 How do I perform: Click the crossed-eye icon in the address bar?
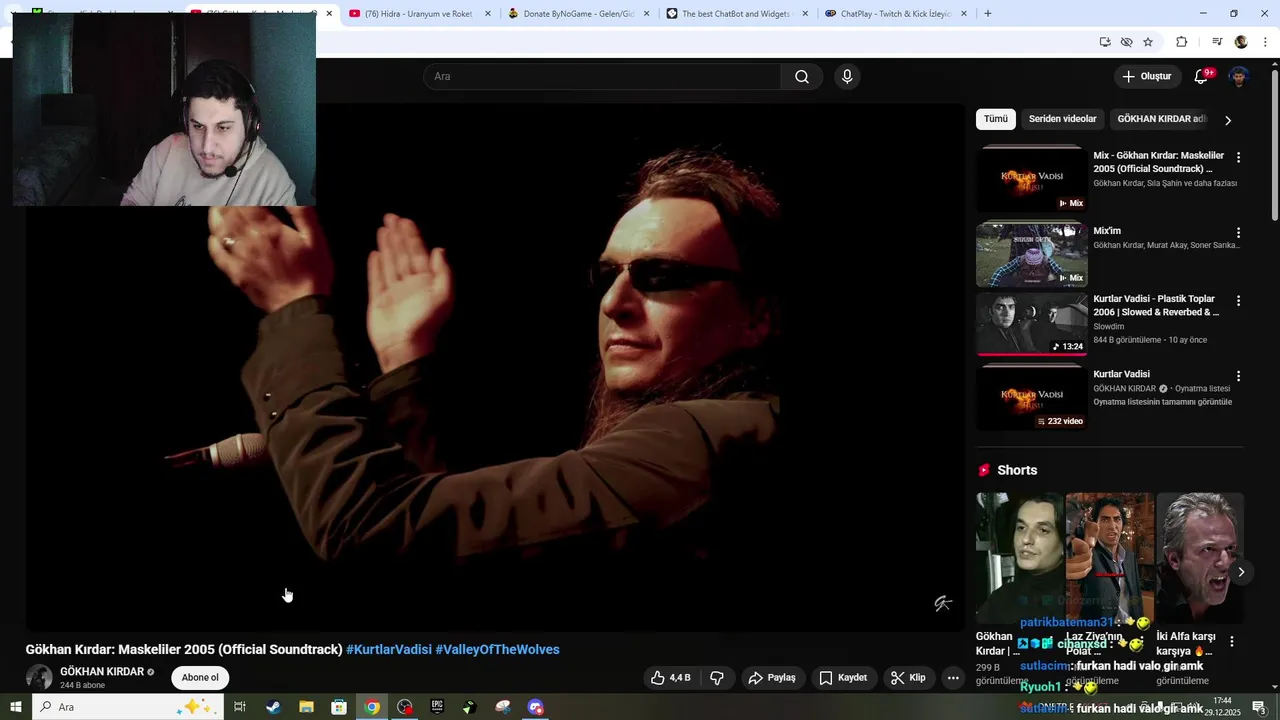point(1127,42)
